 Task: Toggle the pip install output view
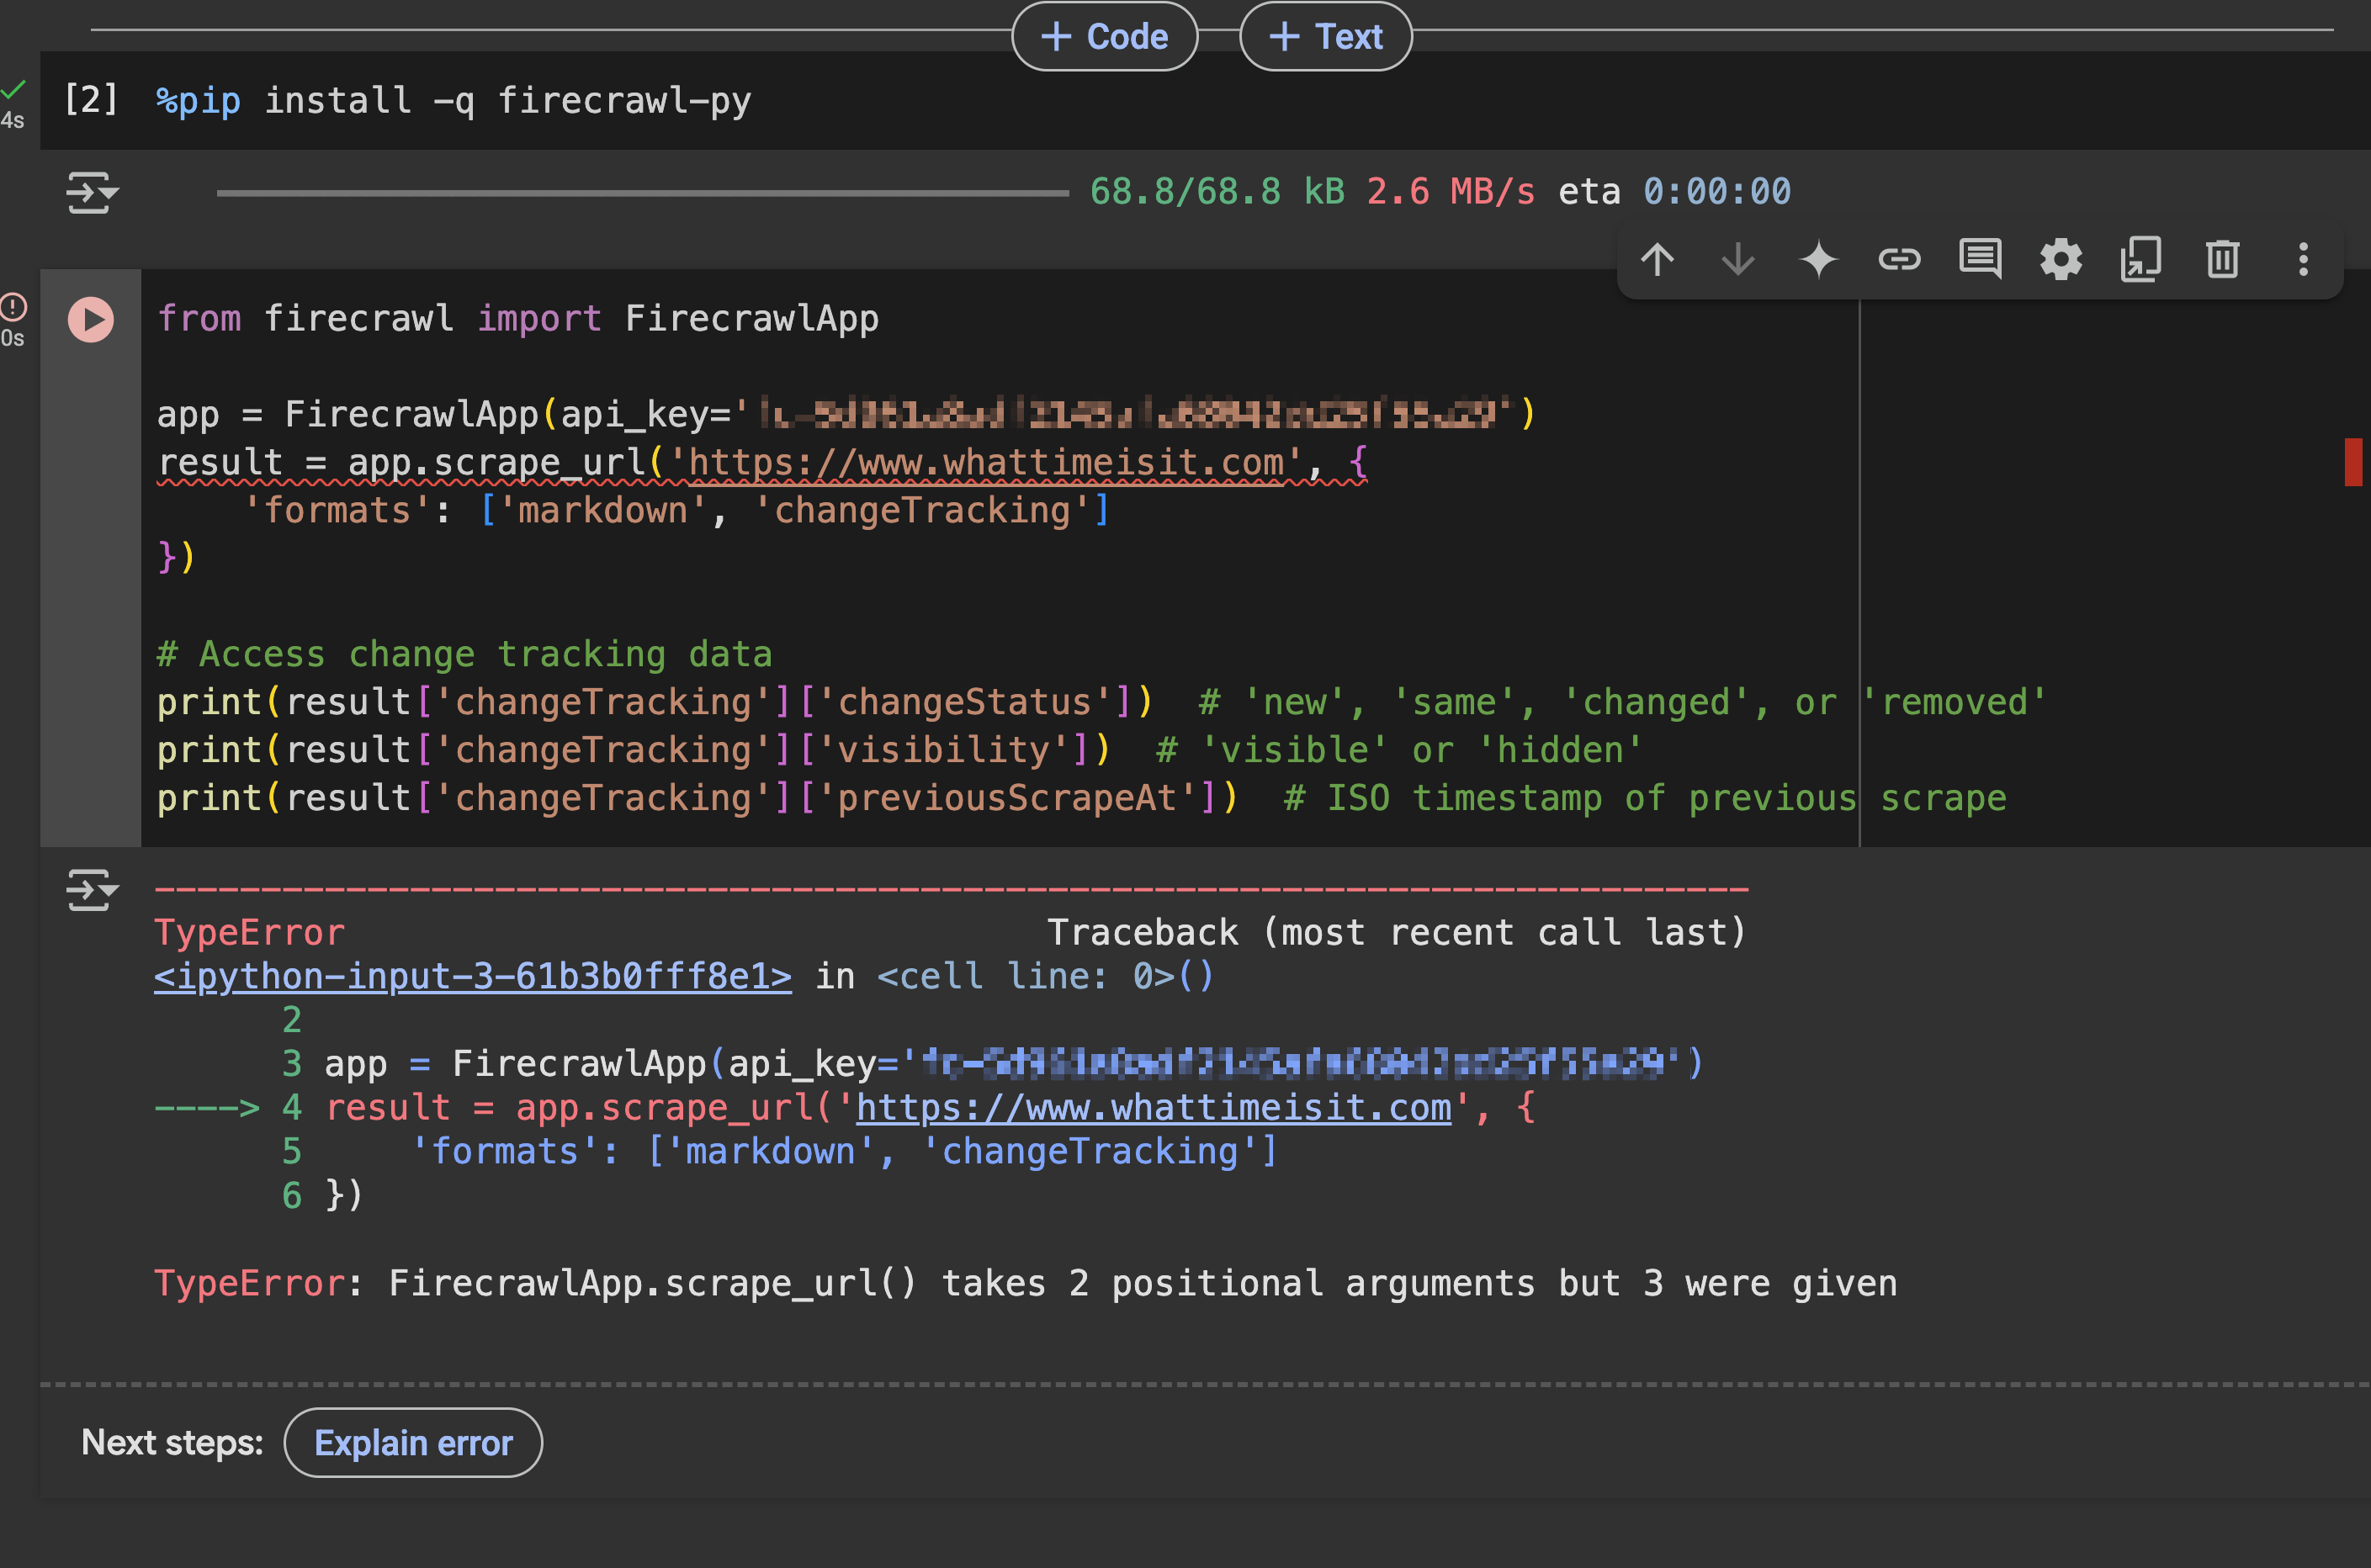click(91, 193)
